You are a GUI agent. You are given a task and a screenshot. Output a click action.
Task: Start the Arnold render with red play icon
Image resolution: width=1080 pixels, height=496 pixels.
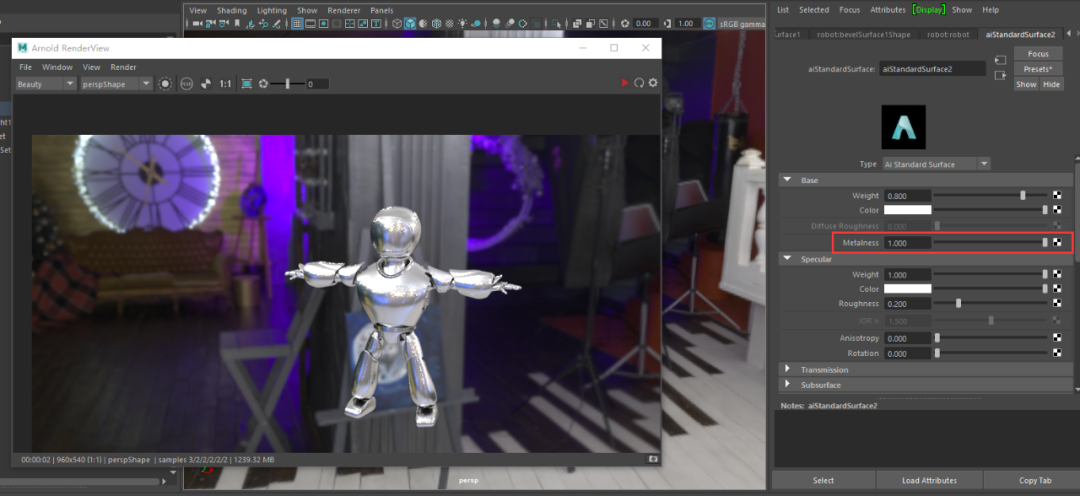625,83
